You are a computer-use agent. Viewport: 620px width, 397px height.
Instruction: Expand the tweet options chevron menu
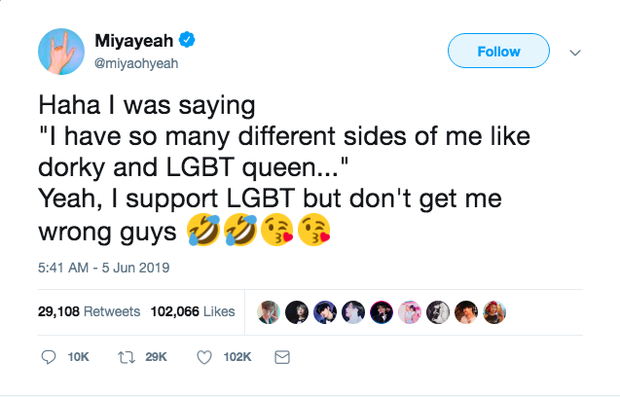click(x=575, y=52)
